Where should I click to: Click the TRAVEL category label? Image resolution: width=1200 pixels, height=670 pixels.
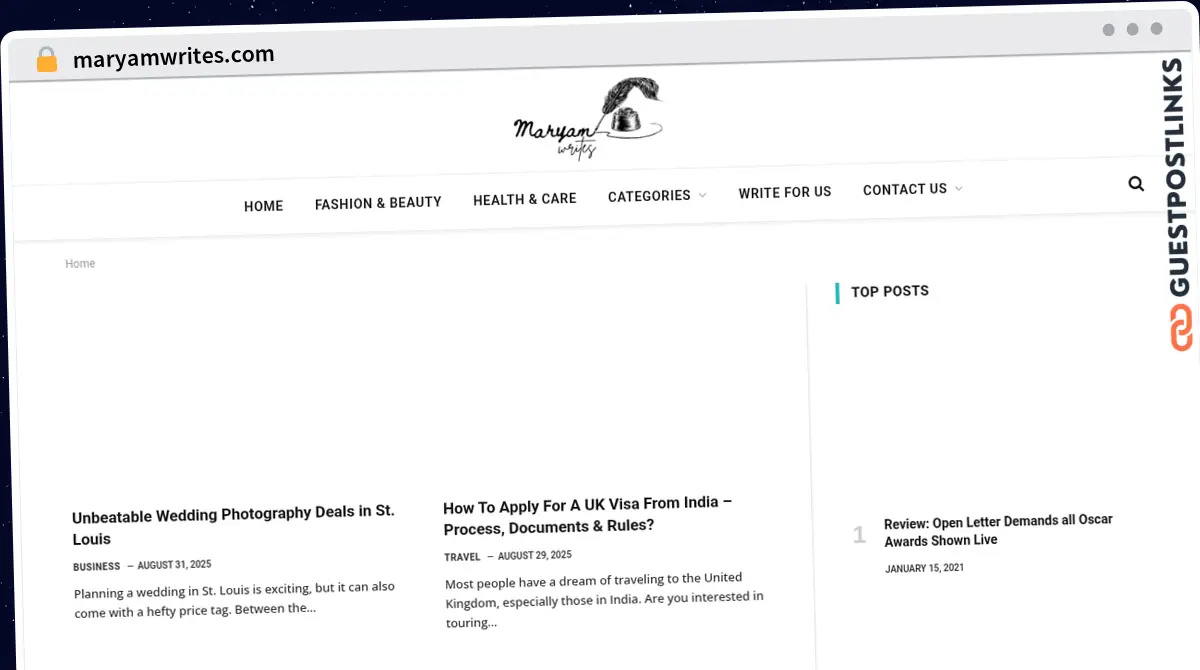coord(462,556)
